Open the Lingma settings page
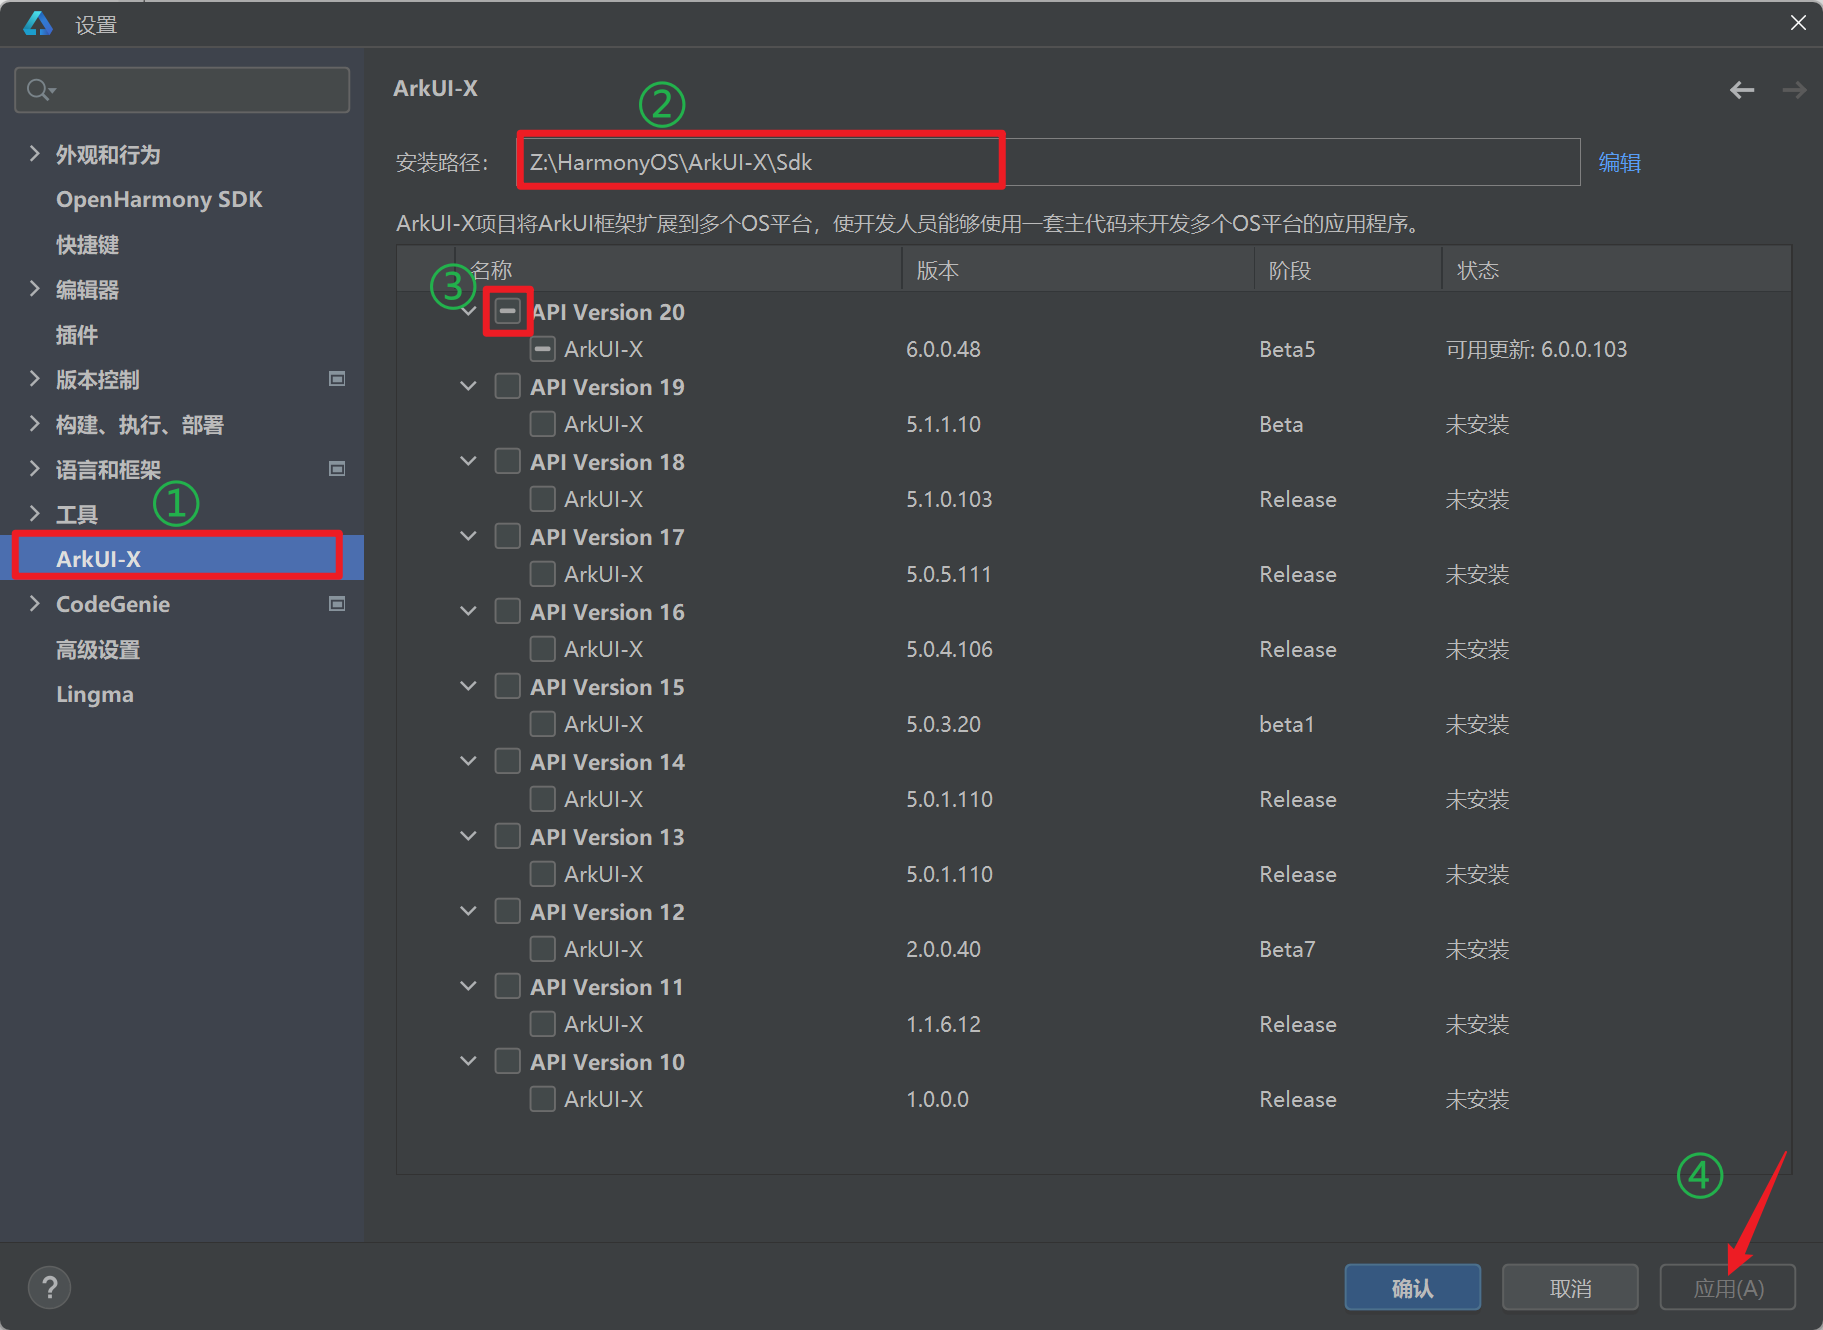Image resolution: width=1823 pixels, height=1330 pixels. 95,694
